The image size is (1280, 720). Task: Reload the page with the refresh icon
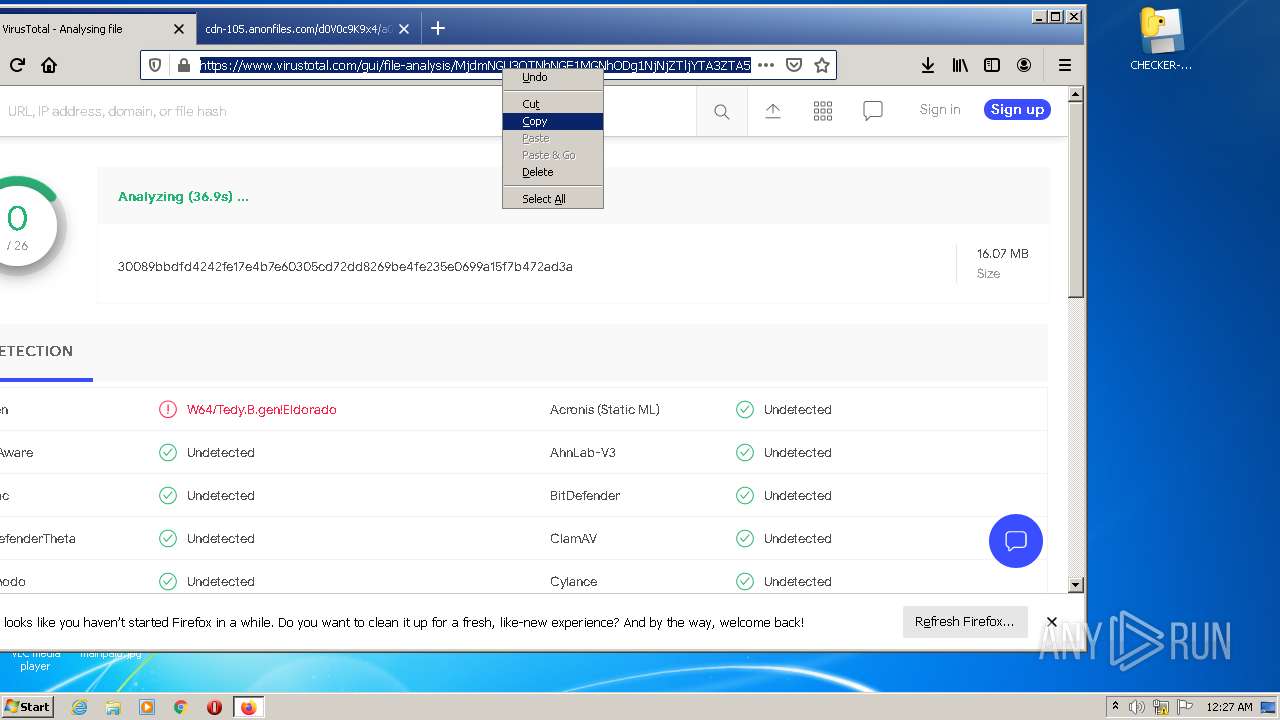click(x=17, y=65)
